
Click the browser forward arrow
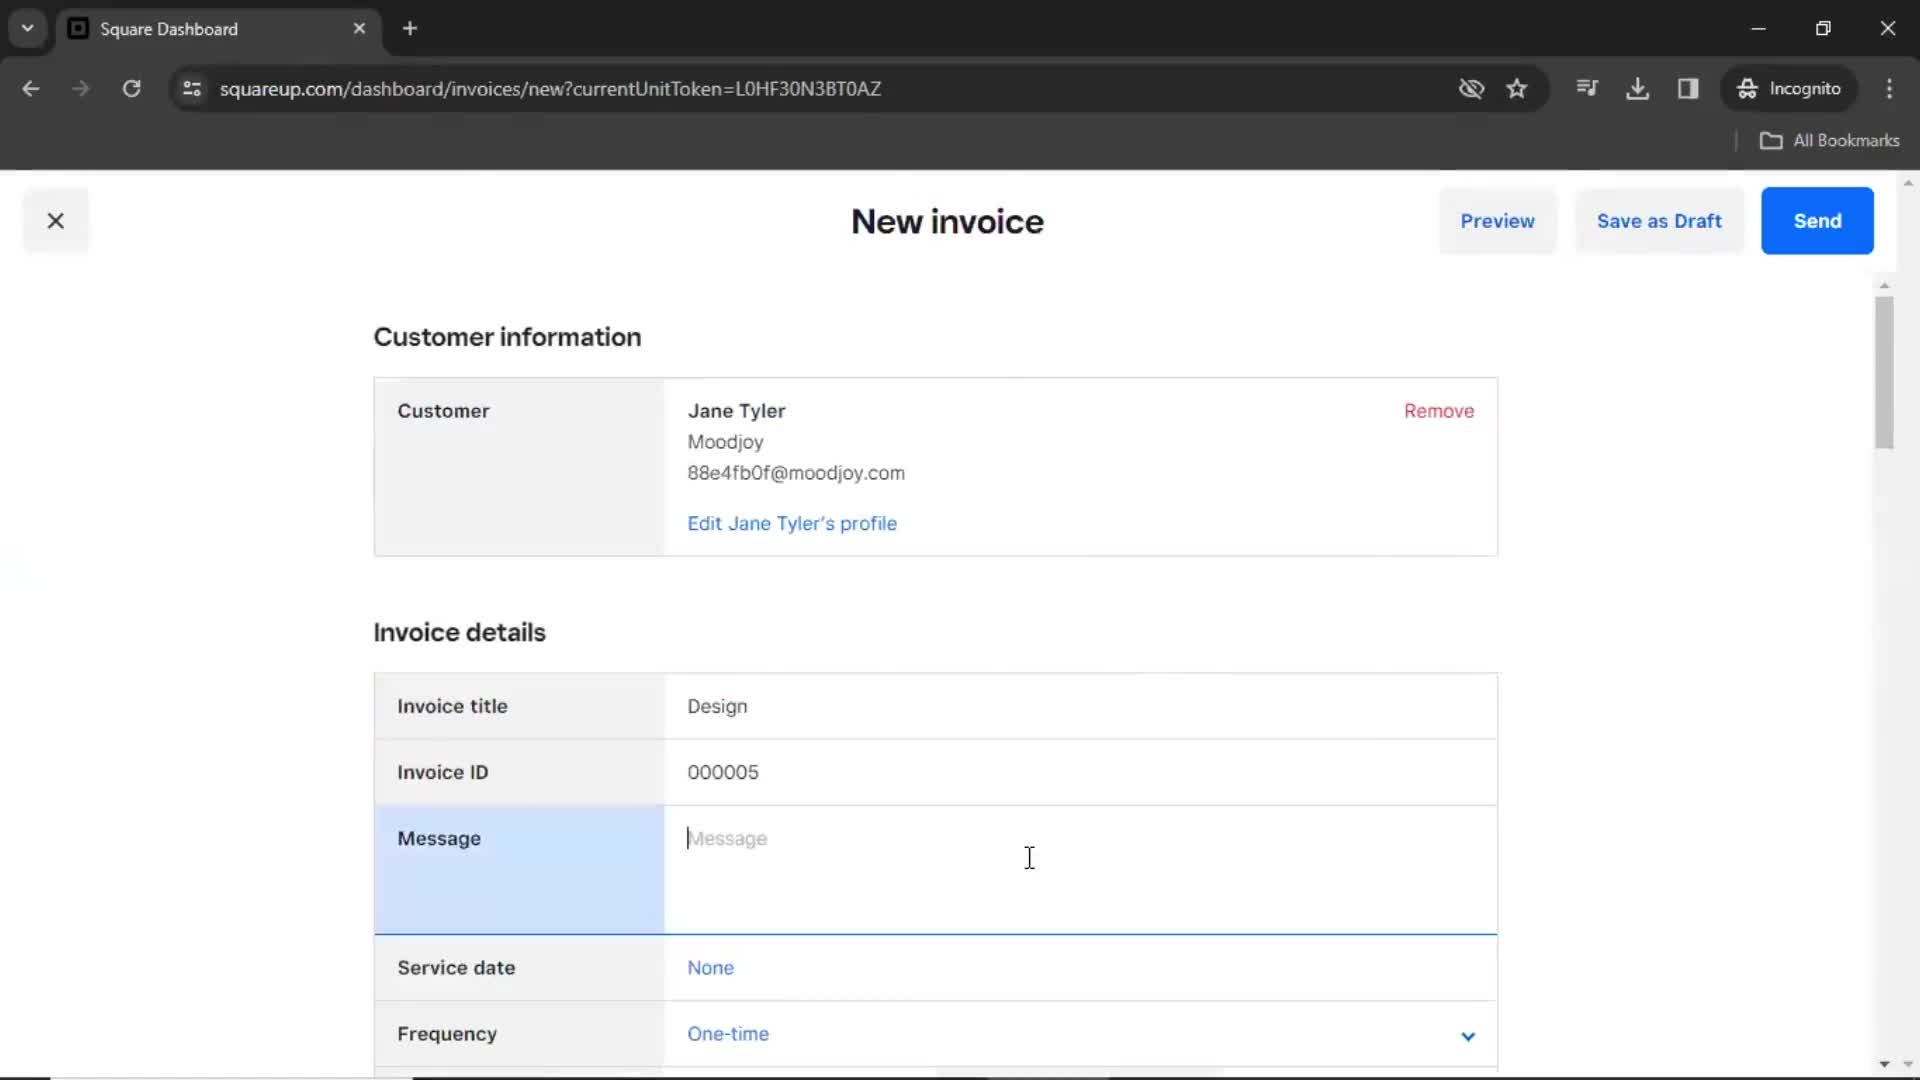pyautogui.click(x=81, y=89)
